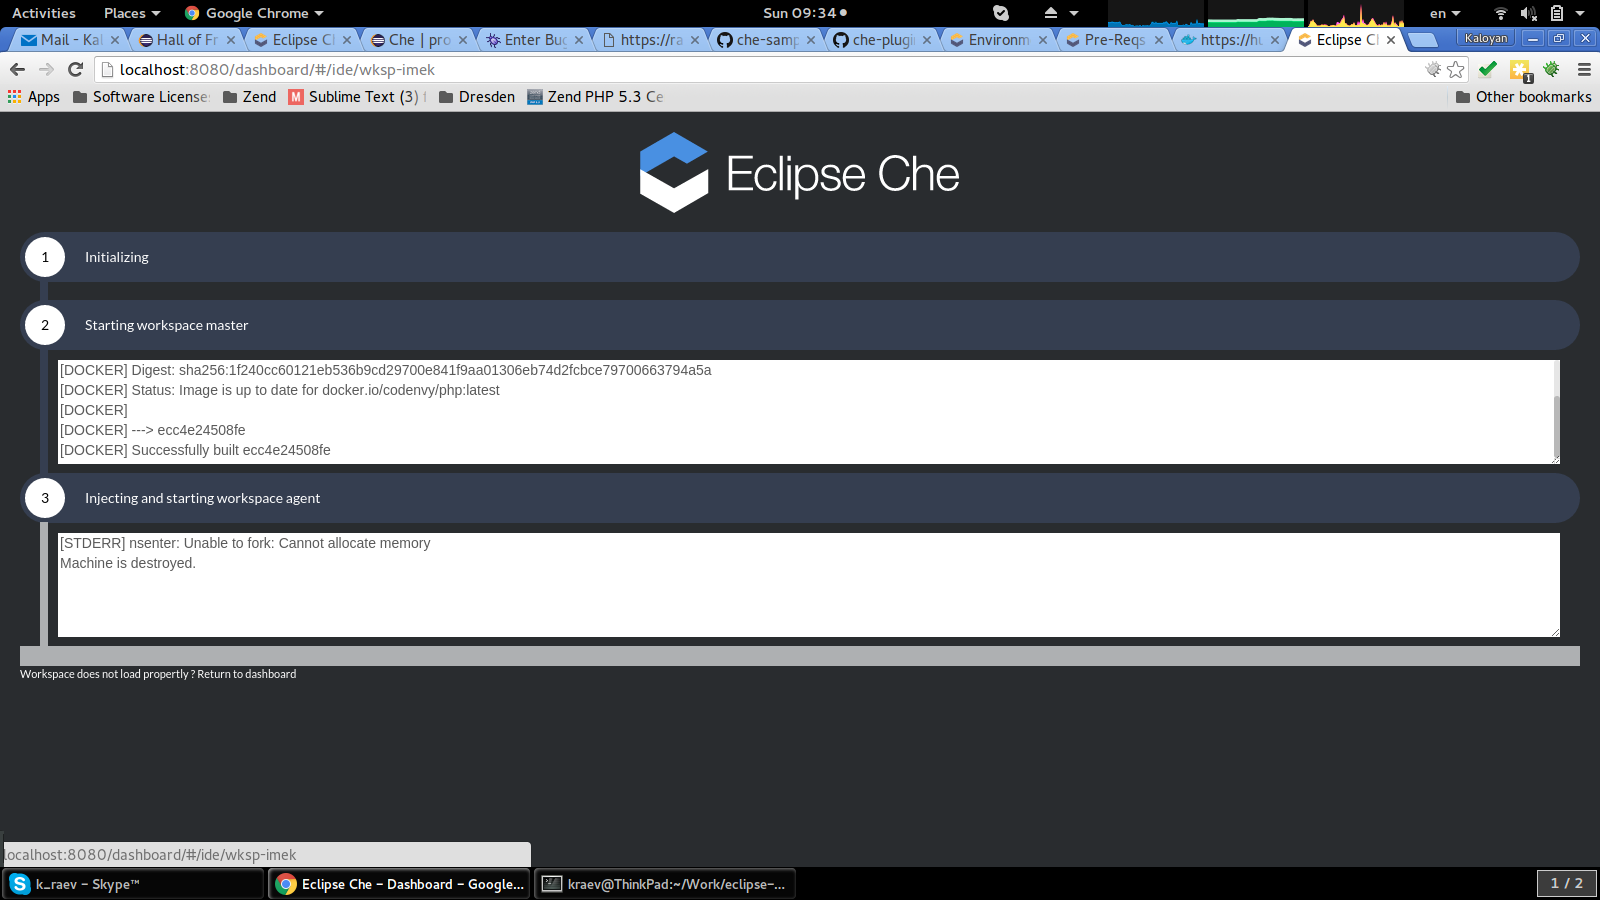
Task: Open the Apps shortcut in bookmarks bar
Action: [x=34, y=97]
